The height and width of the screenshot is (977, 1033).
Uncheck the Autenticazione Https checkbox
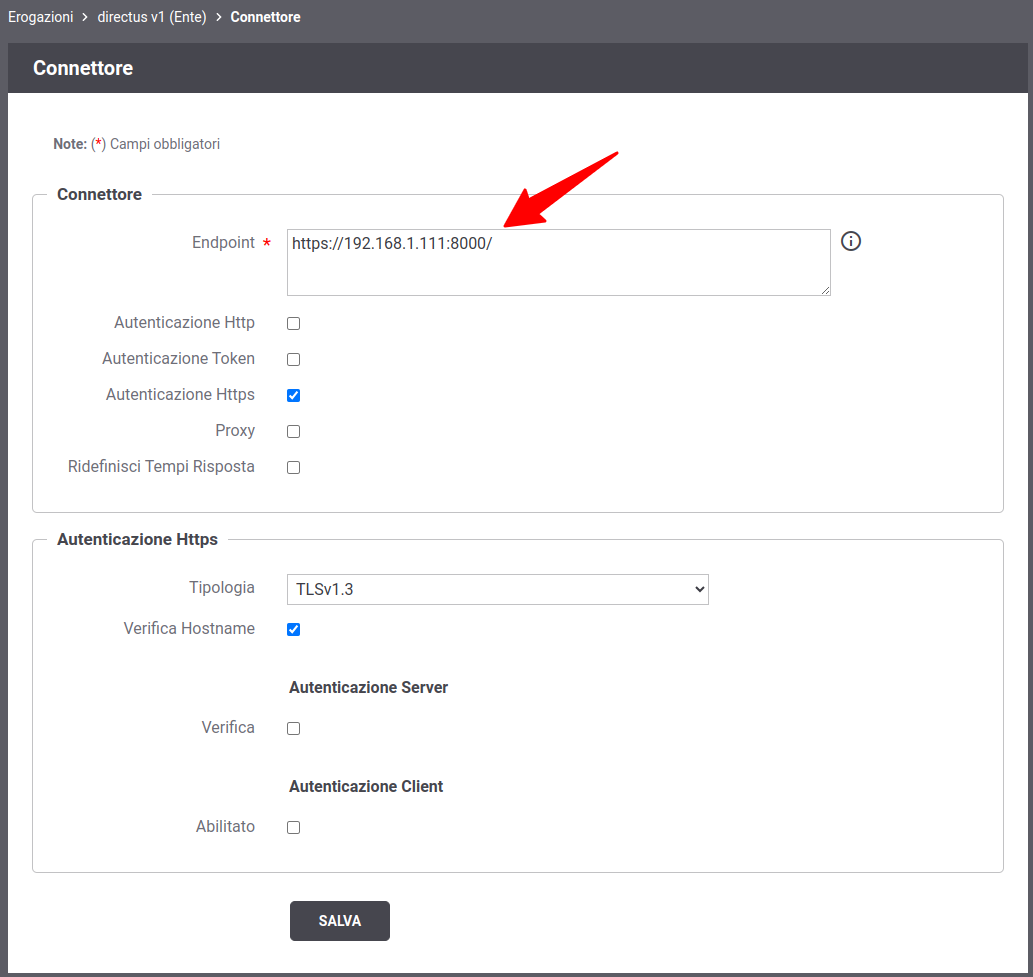294,396
